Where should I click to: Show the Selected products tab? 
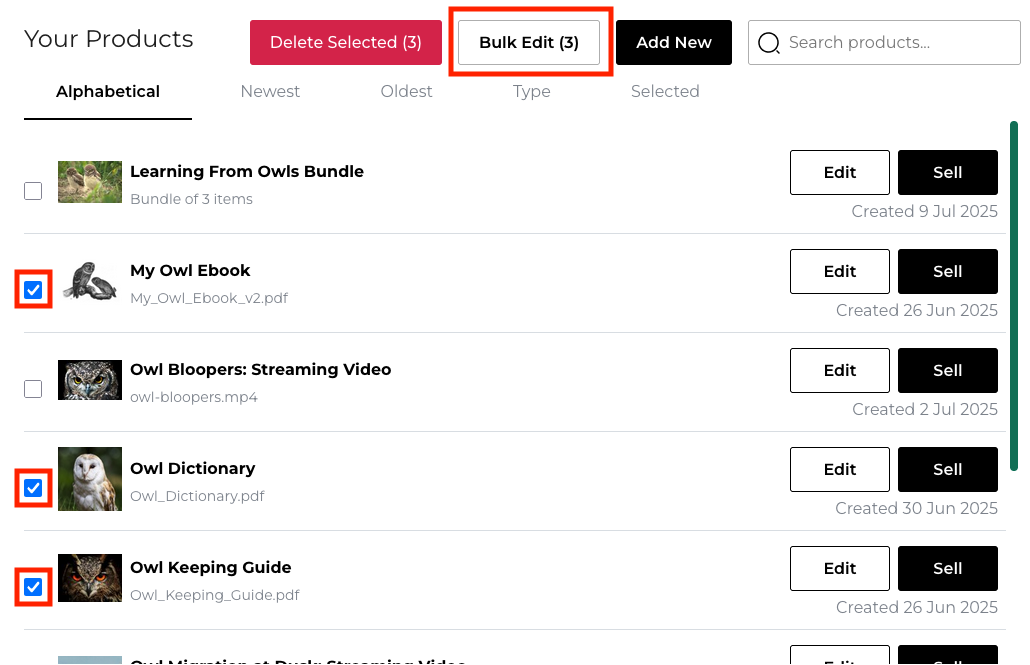(x=665, y=92)
